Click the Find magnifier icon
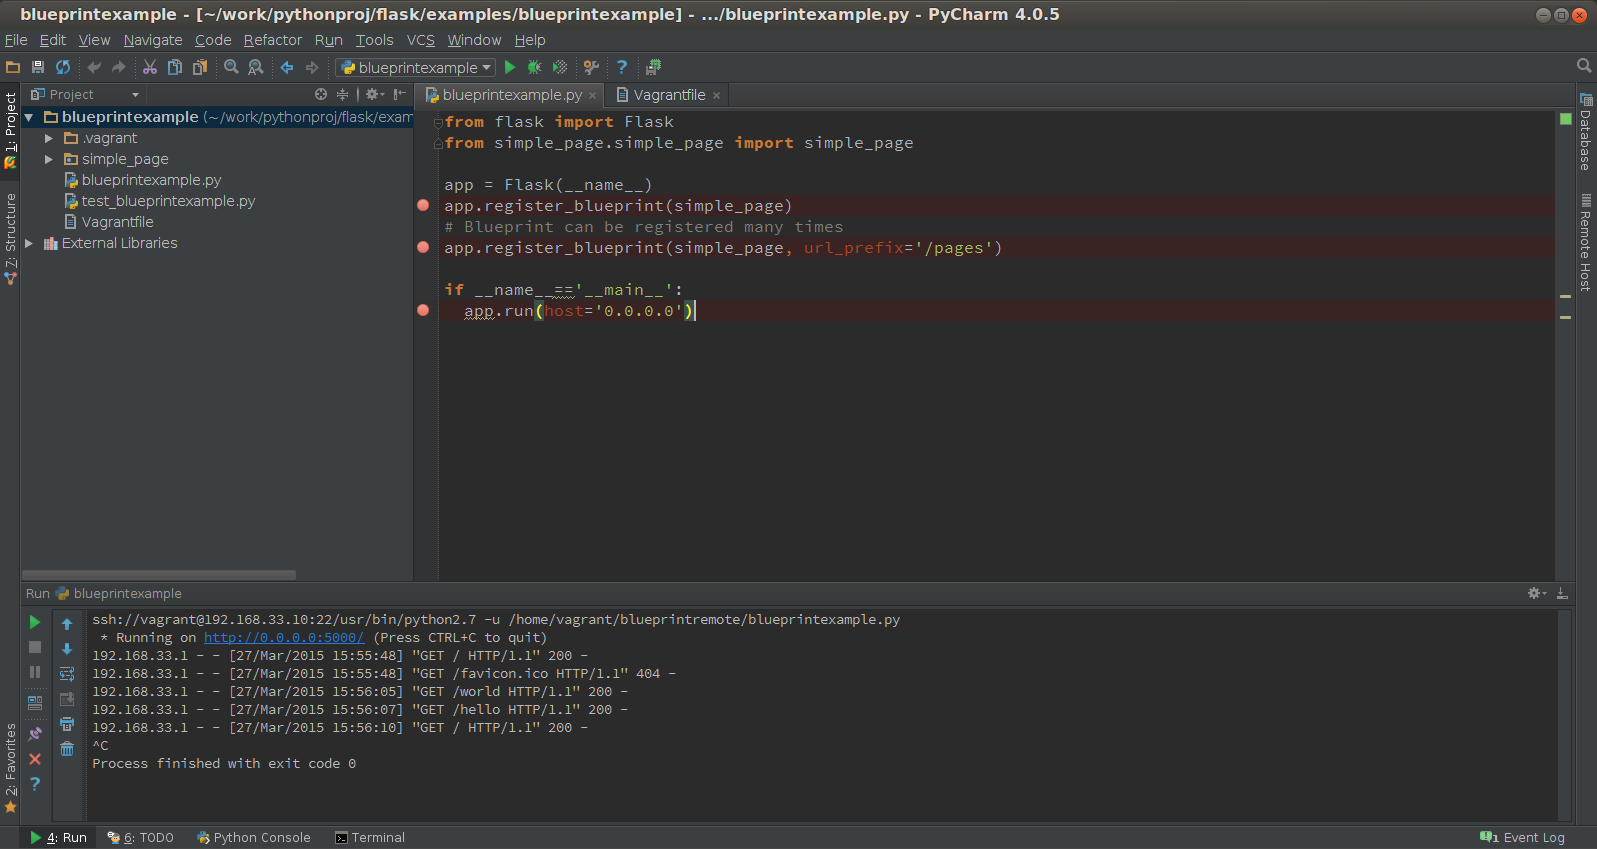The width and height of the screenshot is (1597, 849). (x=231, y=67)
